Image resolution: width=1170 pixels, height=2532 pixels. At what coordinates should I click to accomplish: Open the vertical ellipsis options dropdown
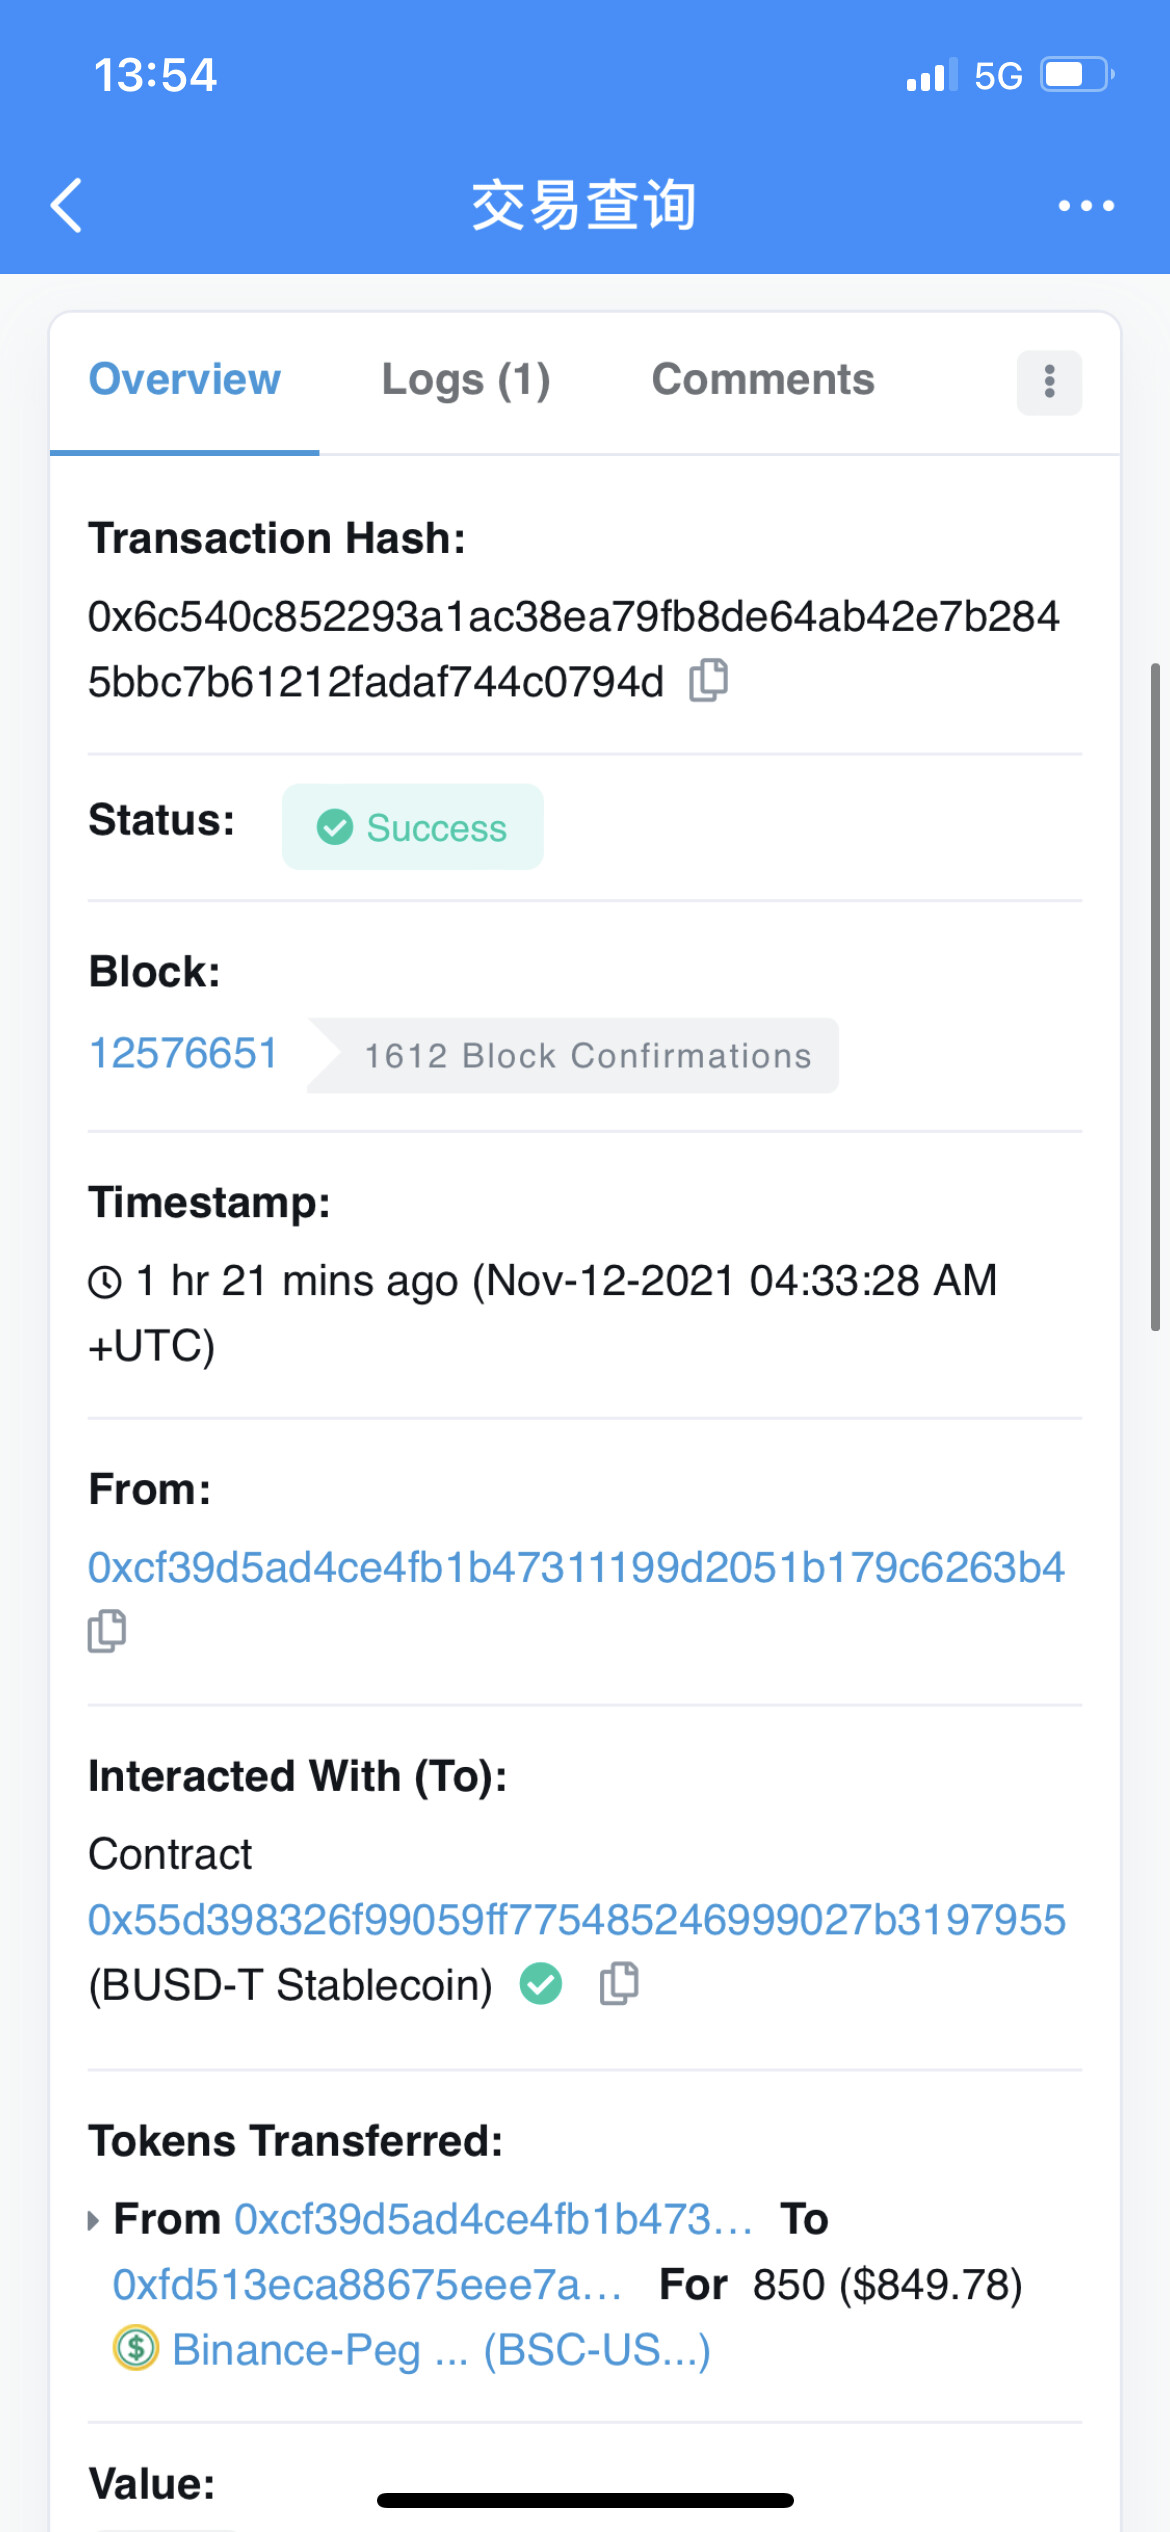pyautogui.click(x=1049, y=382)
